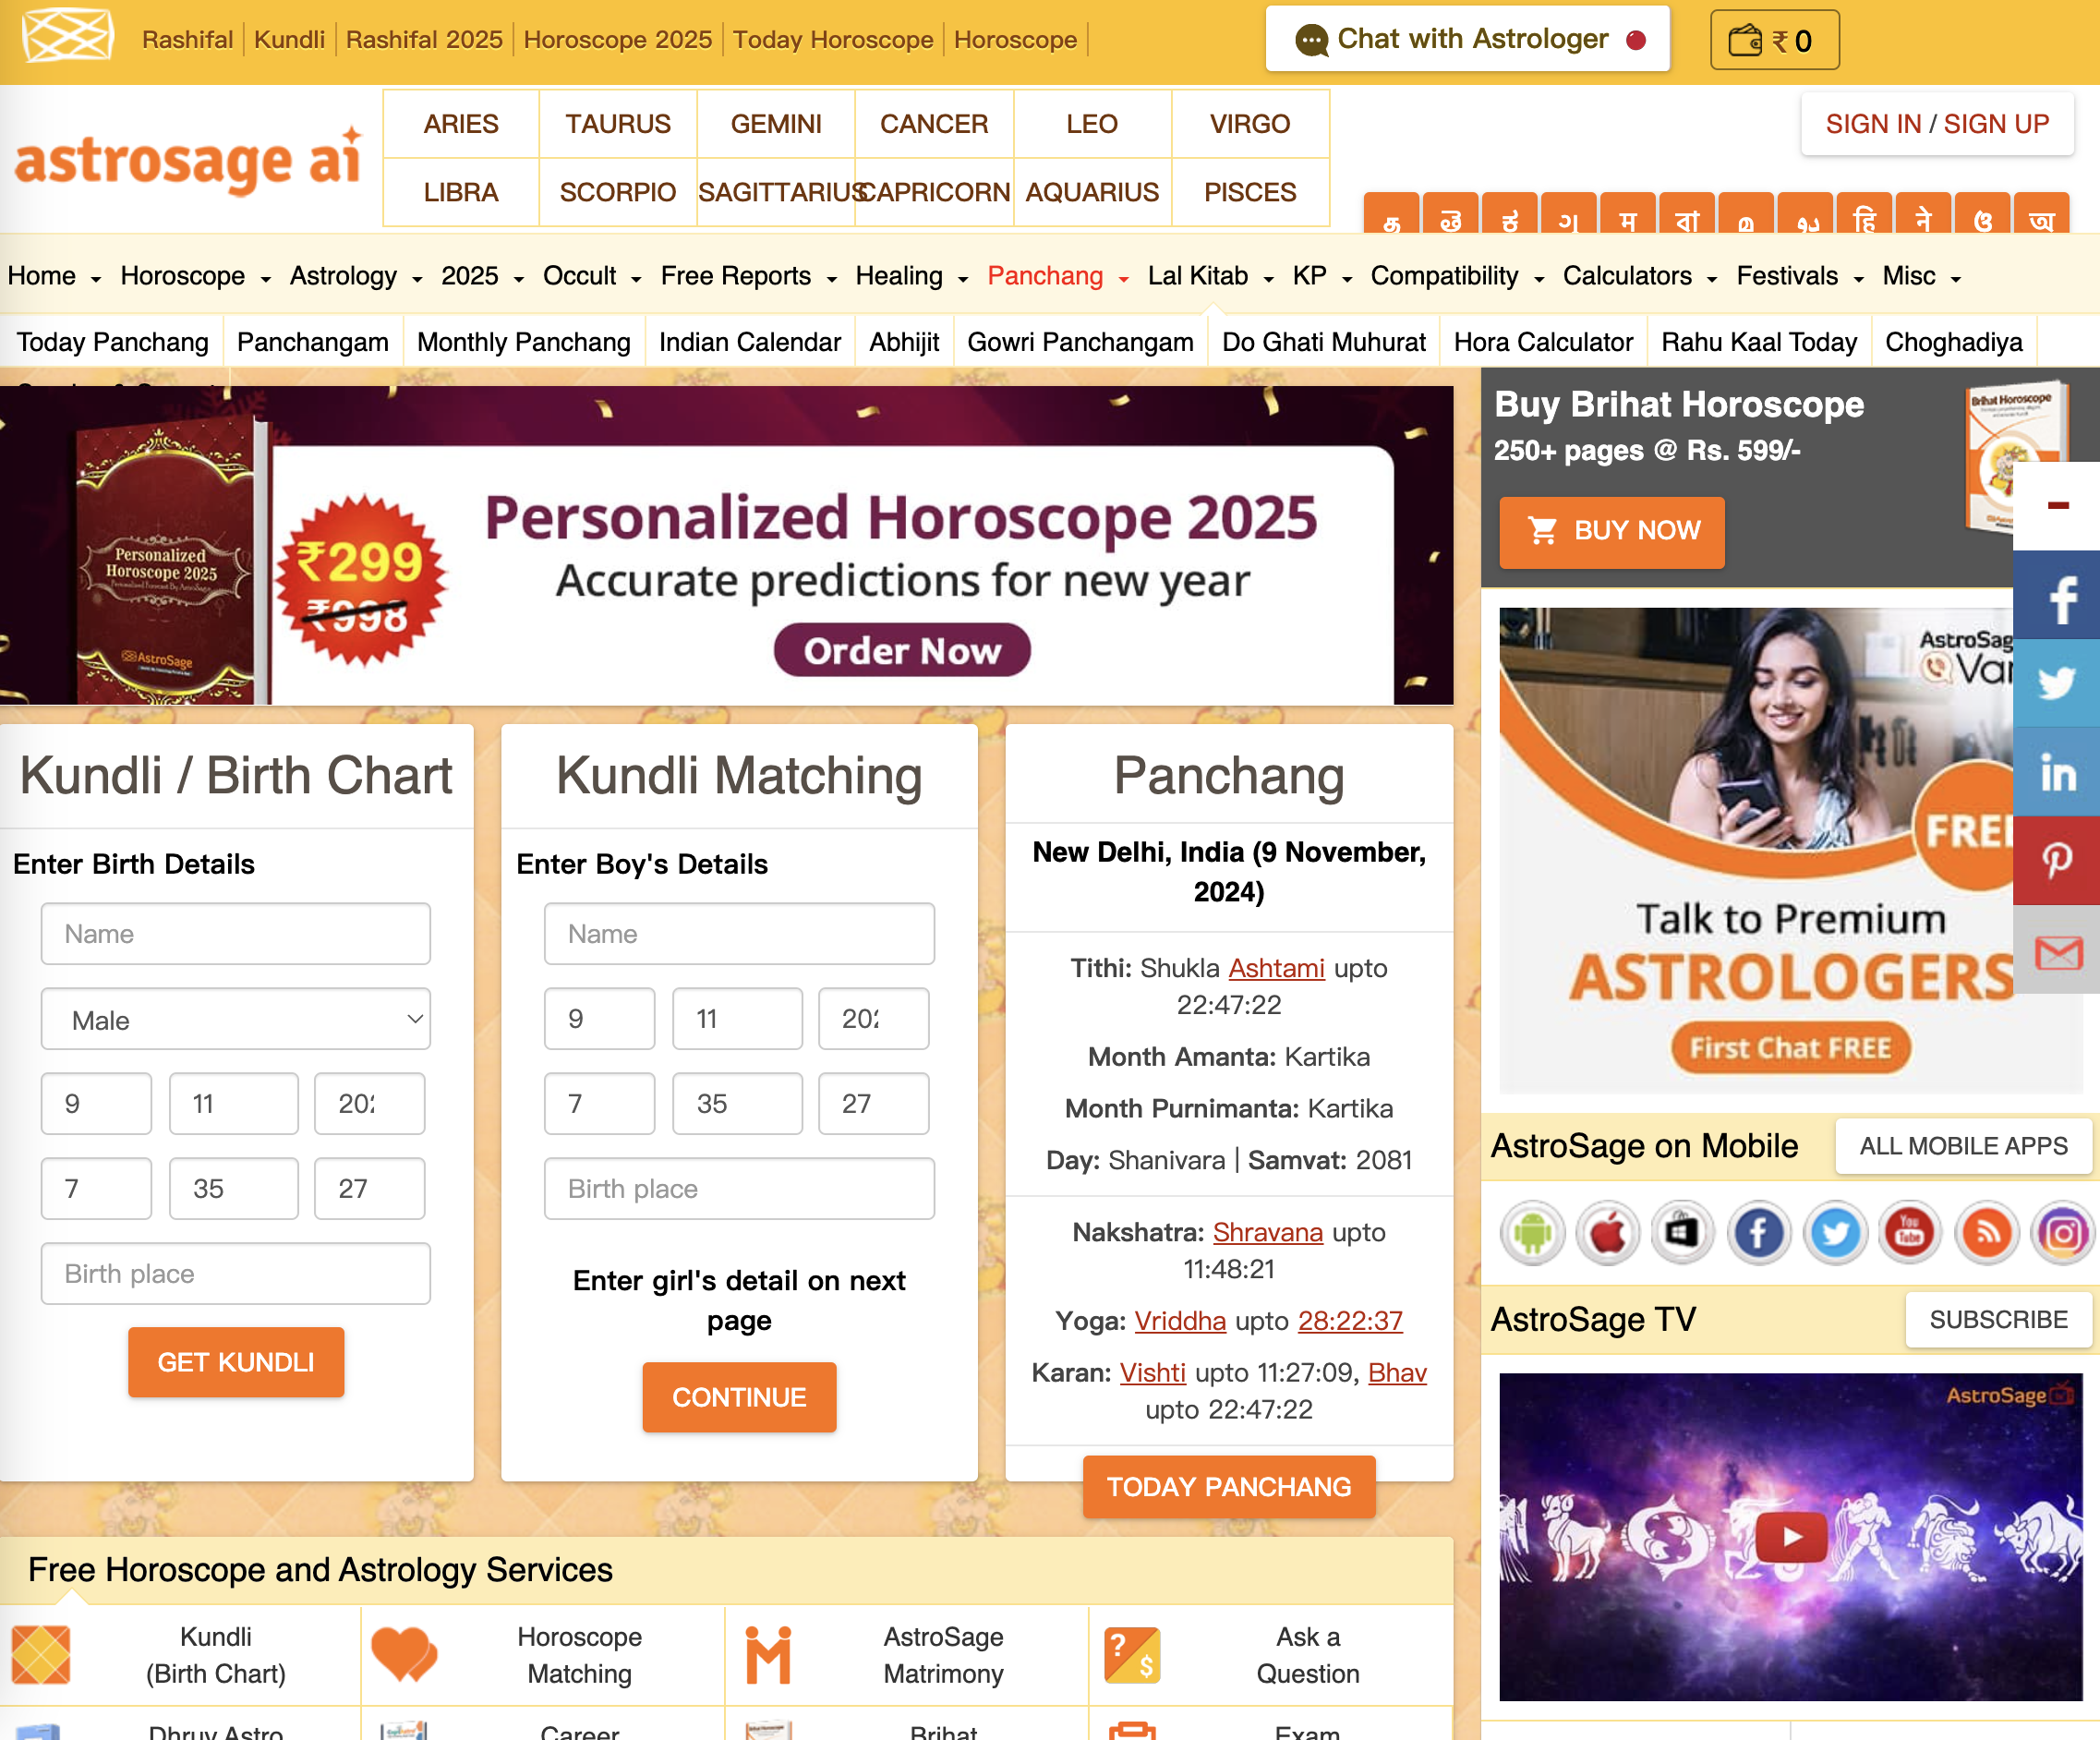Expand the Healing menu dropdown
The width and height of the screenshot is (2100, 1740).
point(912,276)
